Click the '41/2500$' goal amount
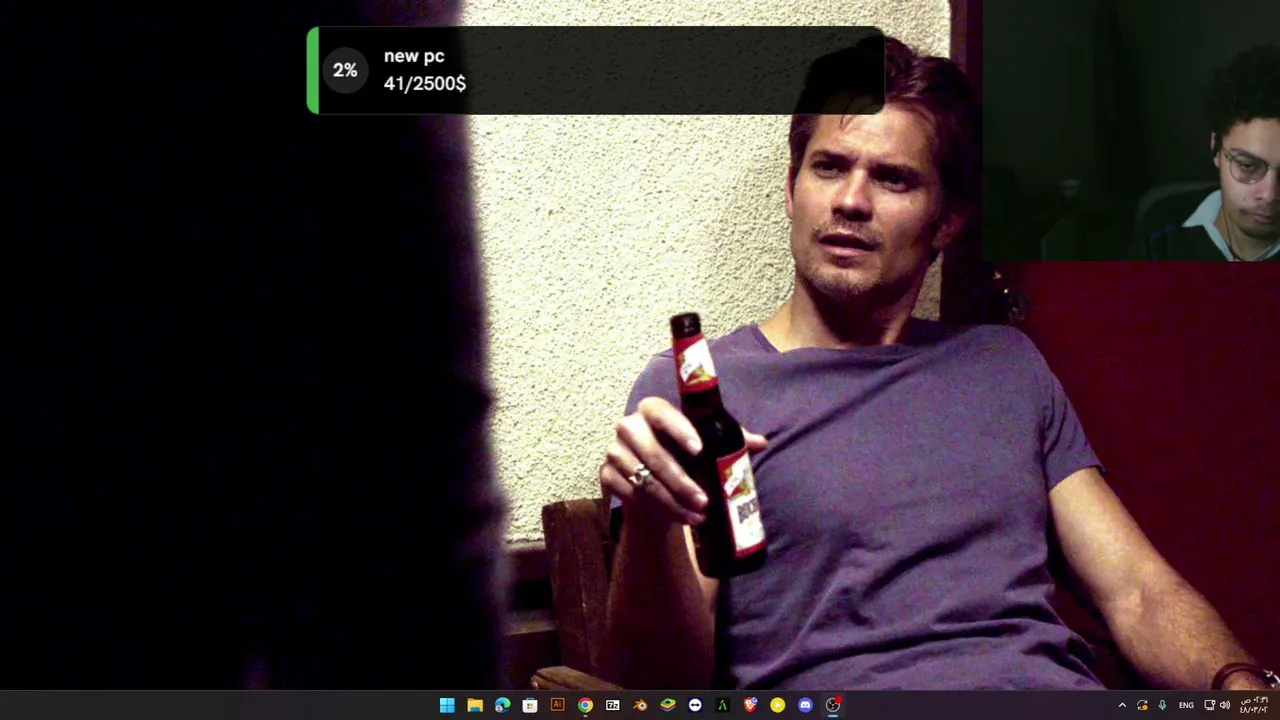1280x720 pixels. pyautogui.click(x=425, y=84)
